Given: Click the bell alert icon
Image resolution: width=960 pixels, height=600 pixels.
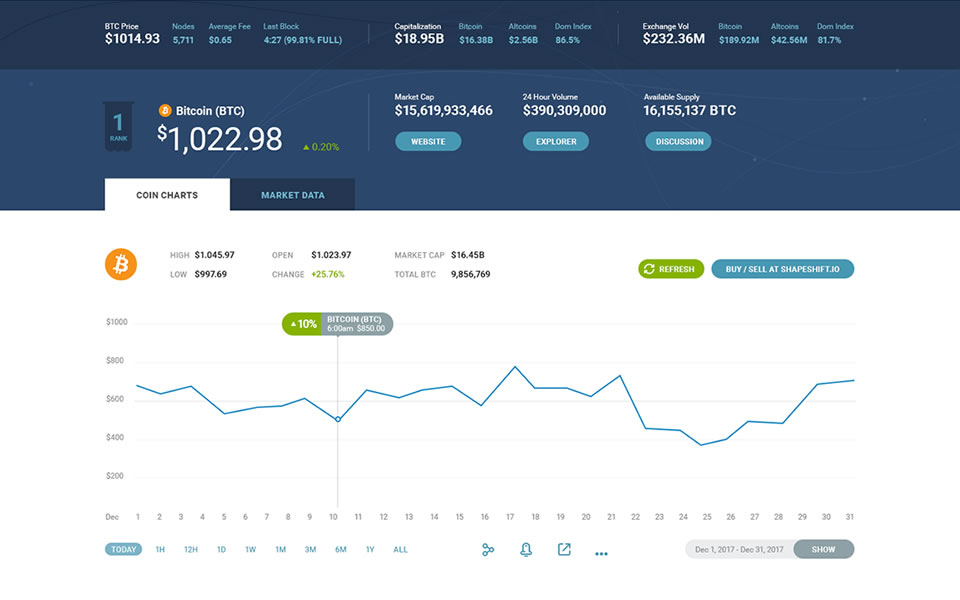Looking at the screenshot, I should coord(525,549).
